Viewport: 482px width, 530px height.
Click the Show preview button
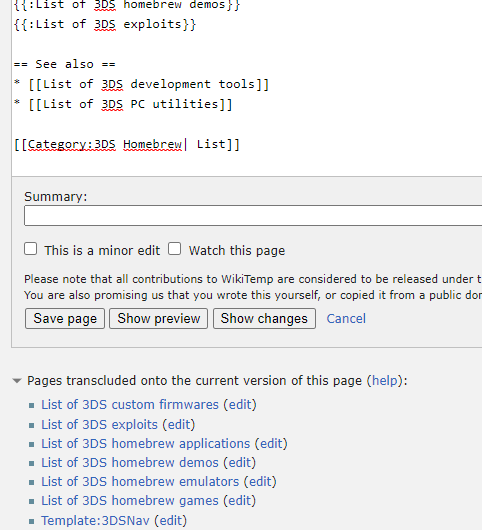pos(159,318)
